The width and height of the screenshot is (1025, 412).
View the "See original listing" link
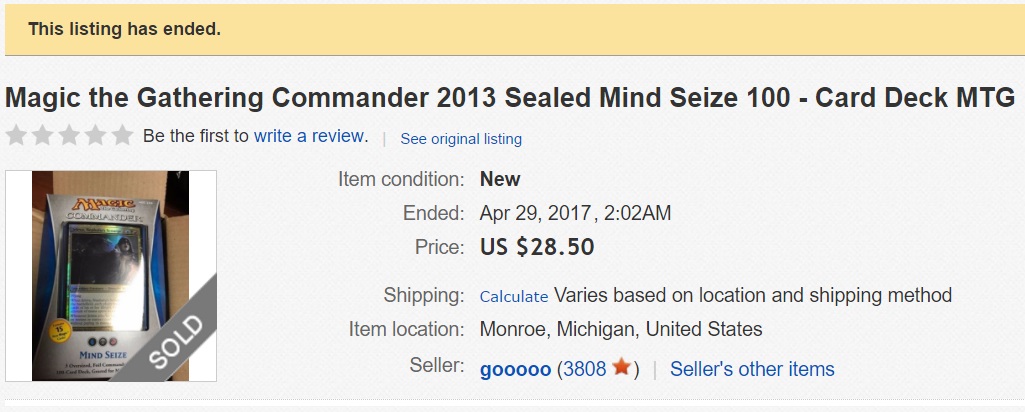coord(461,139)
